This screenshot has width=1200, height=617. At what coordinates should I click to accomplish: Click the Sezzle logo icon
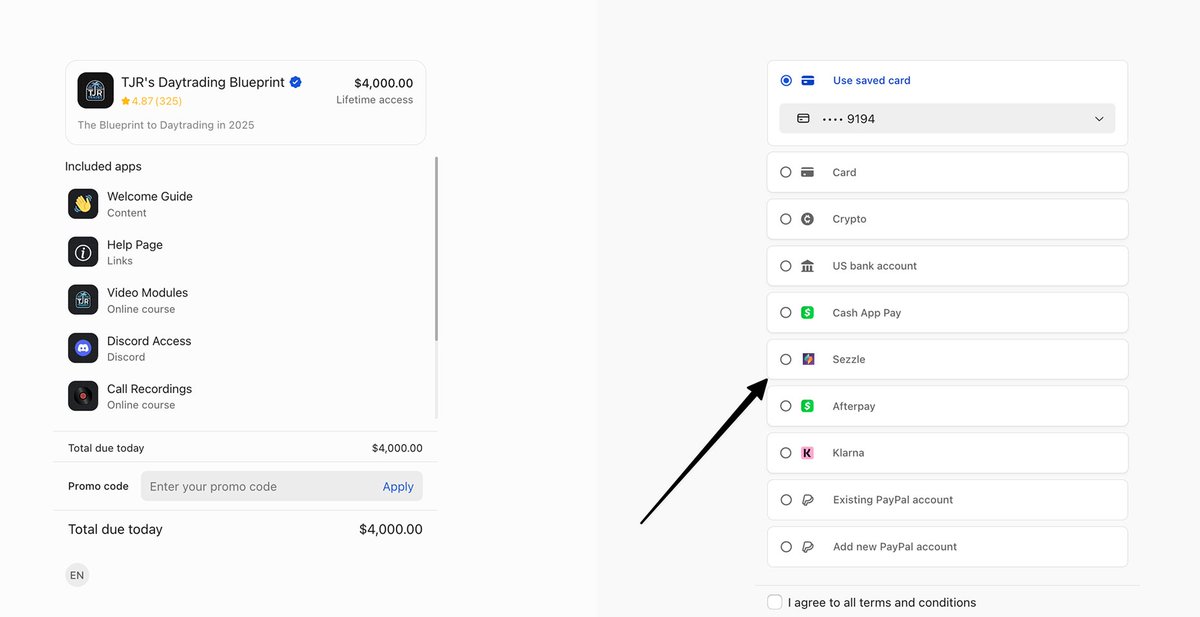[808, 359]
